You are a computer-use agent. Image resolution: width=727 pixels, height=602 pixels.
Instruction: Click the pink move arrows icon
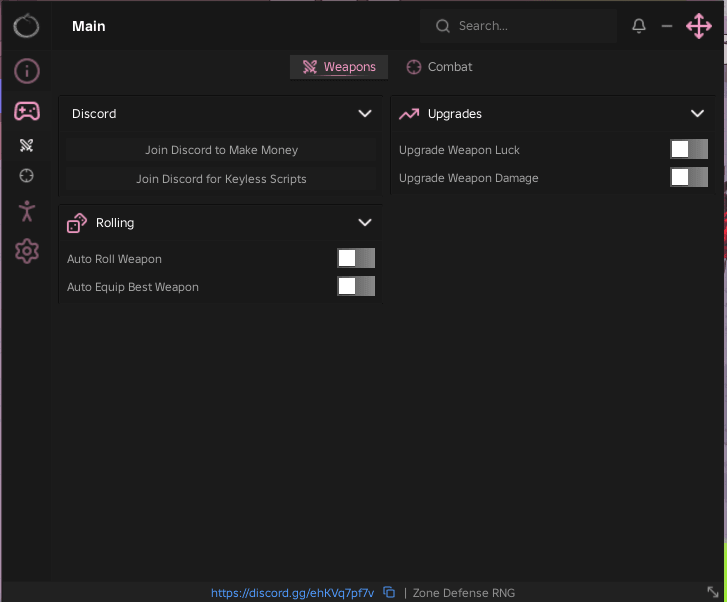[x=699, y=26]
